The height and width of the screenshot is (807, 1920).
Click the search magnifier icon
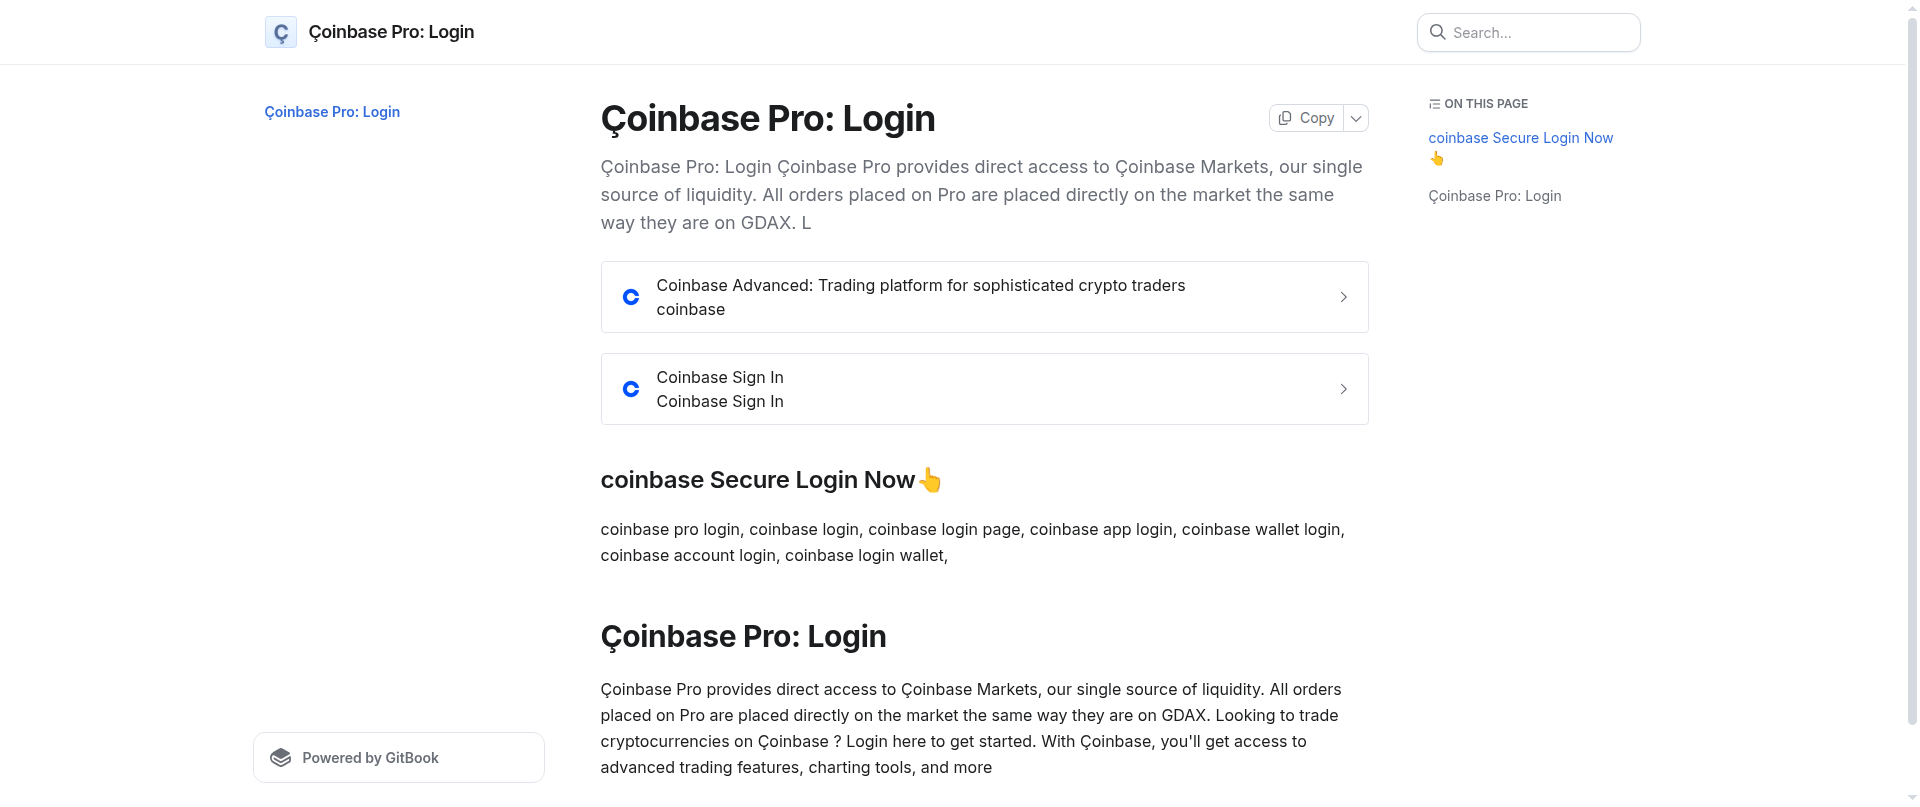click(x=1437, y=32)
